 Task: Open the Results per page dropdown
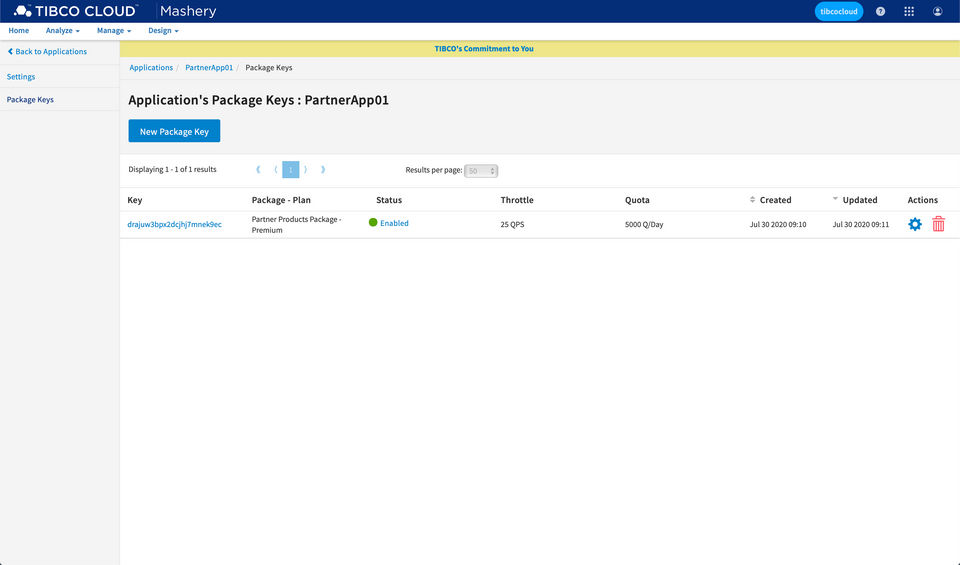coord(481,171)
